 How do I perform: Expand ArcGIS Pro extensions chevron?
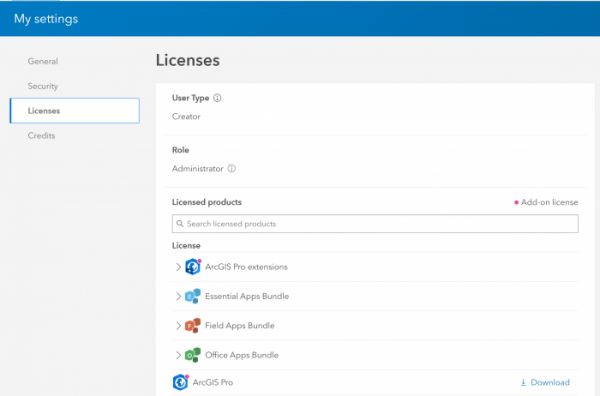pos(178,267)
